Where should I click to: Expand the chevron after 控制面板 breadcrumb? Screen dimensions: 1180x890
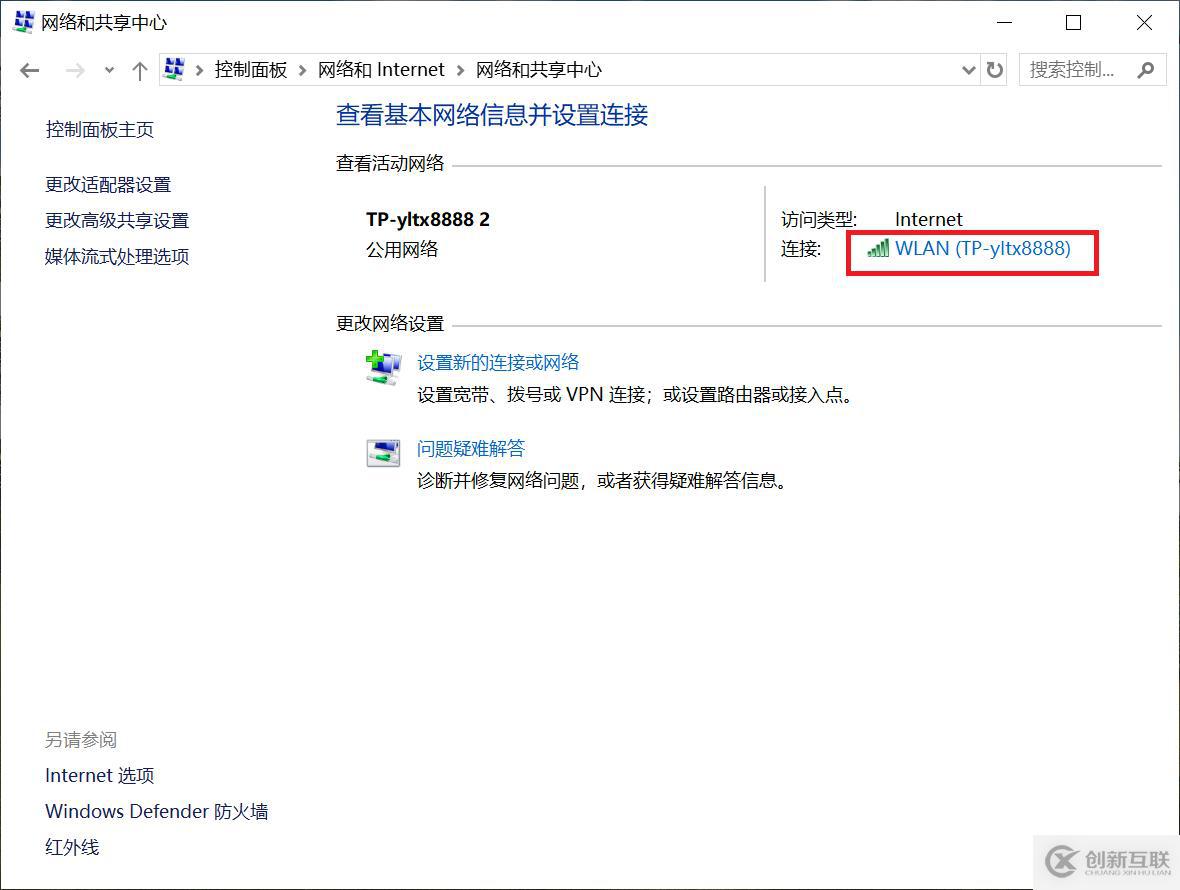point(303,70)
